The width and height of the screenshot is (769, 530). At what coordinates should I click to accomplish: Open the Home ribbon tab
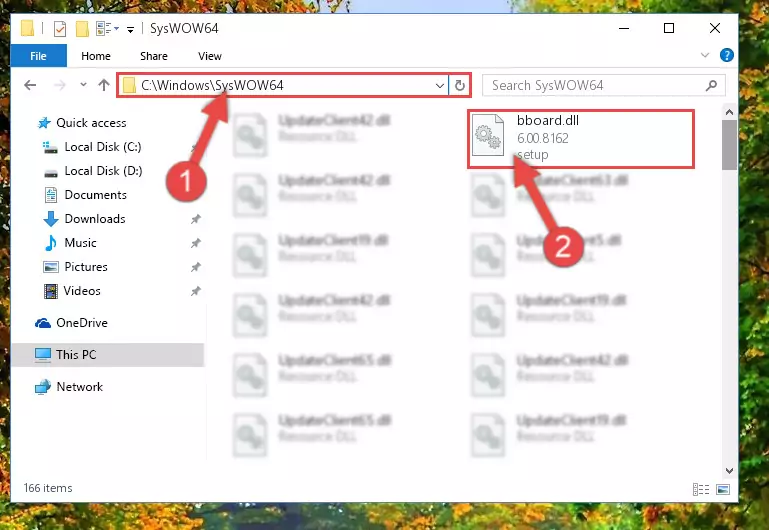click(96, 56)
